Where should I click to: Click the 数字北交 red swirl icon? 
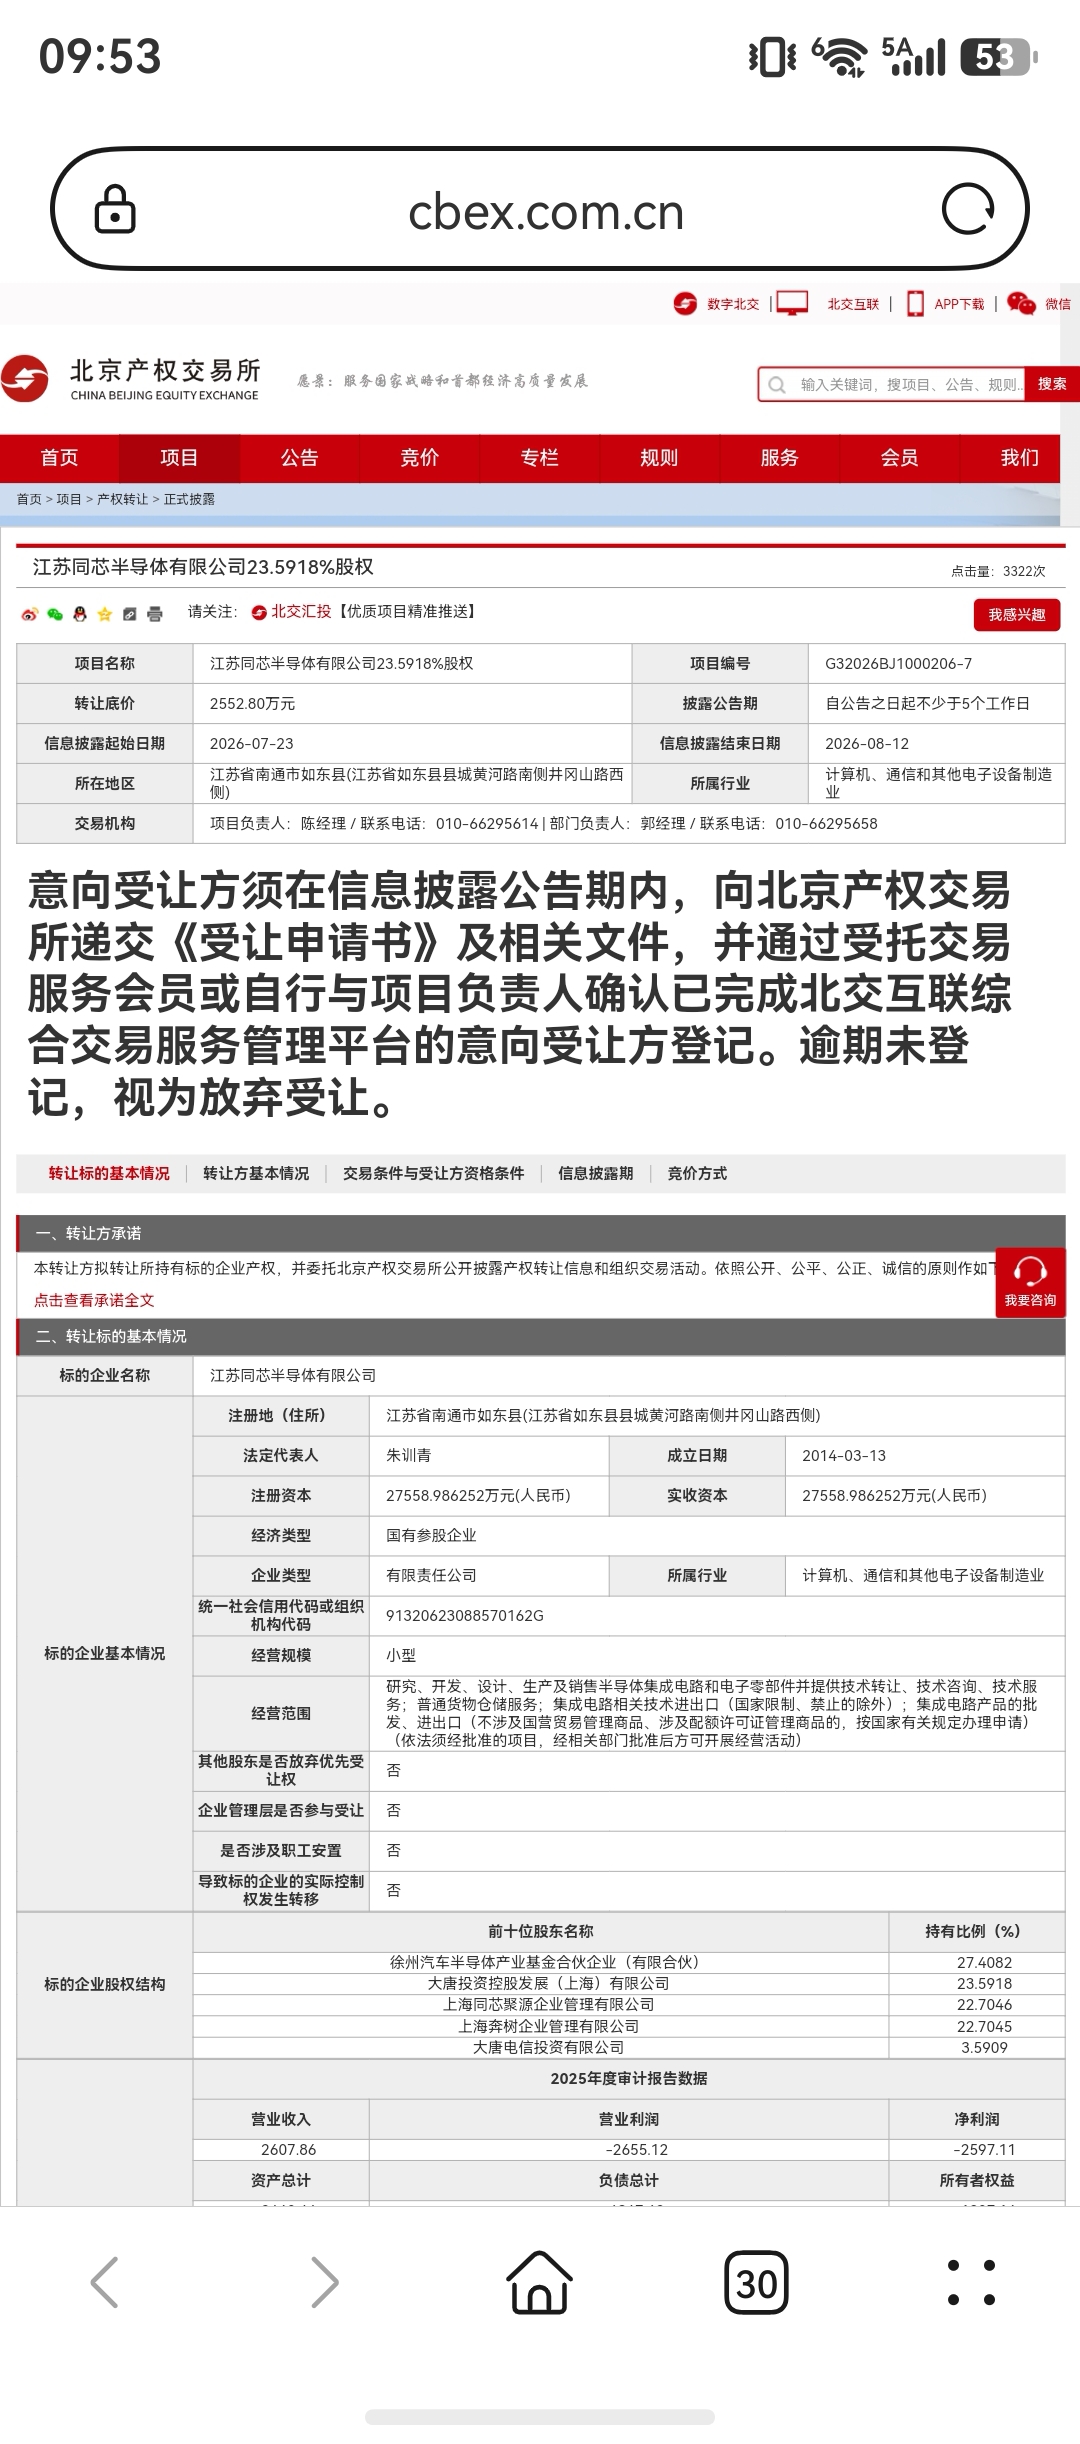point(685,303)
